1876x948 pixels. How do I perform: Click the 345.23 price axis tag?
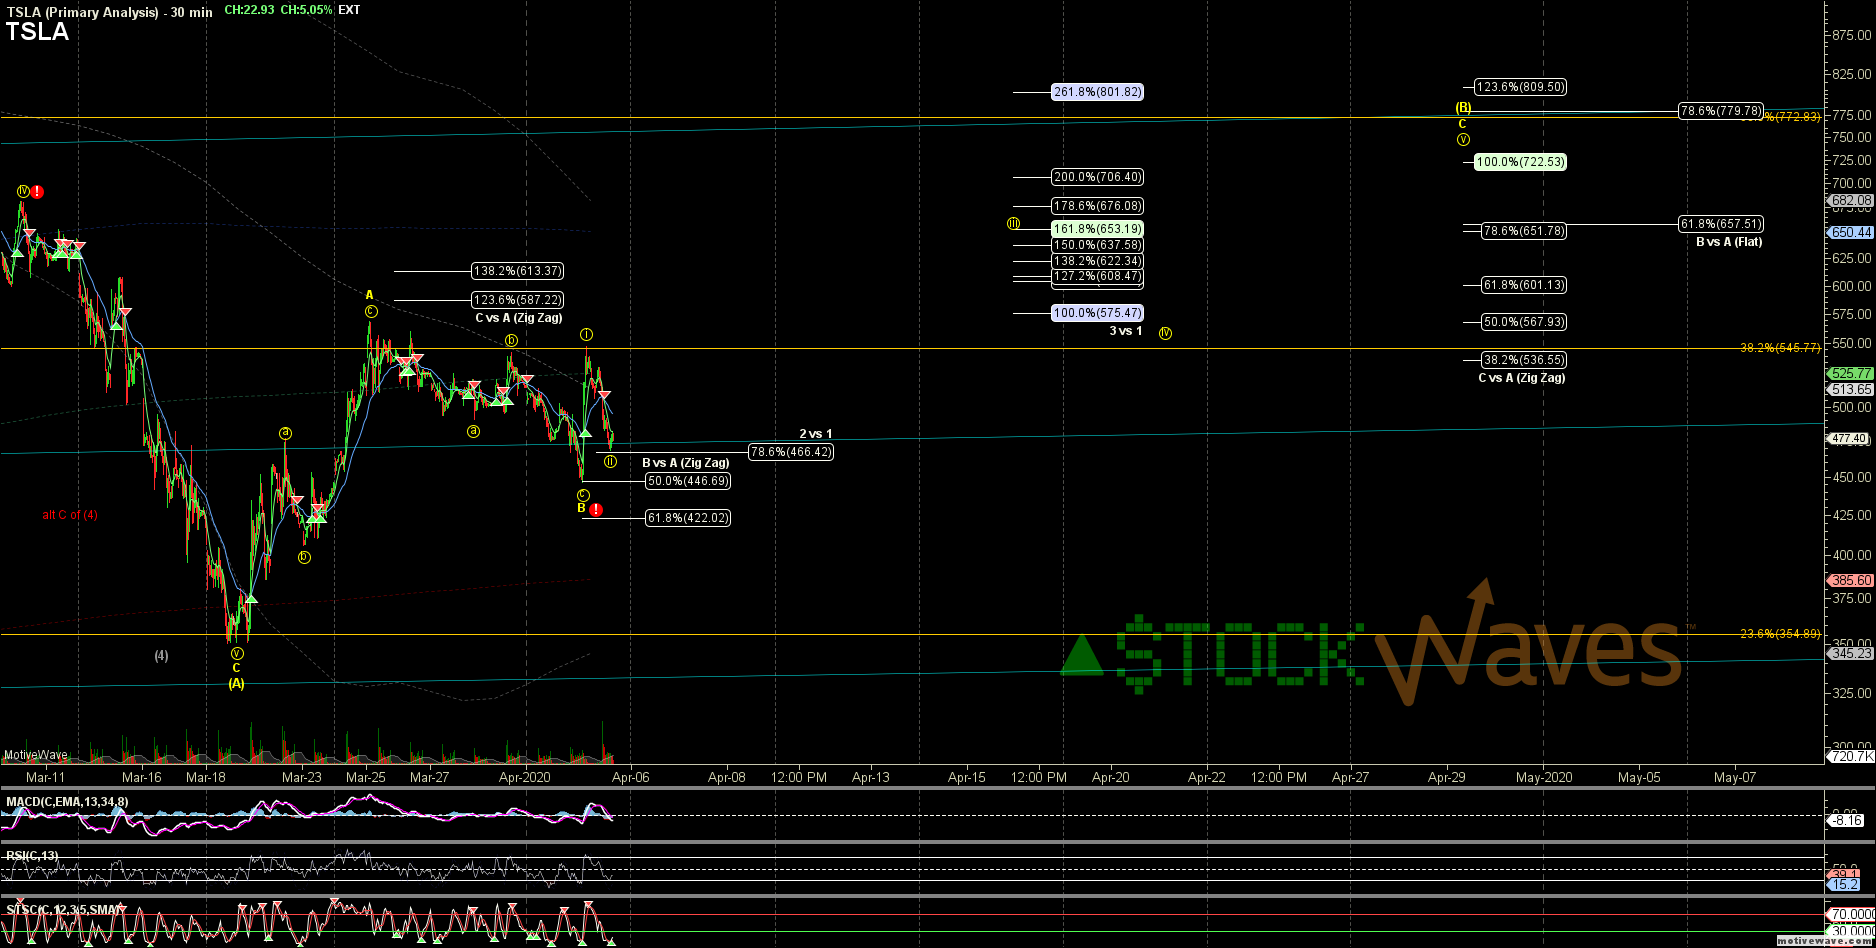(1850, 653)
